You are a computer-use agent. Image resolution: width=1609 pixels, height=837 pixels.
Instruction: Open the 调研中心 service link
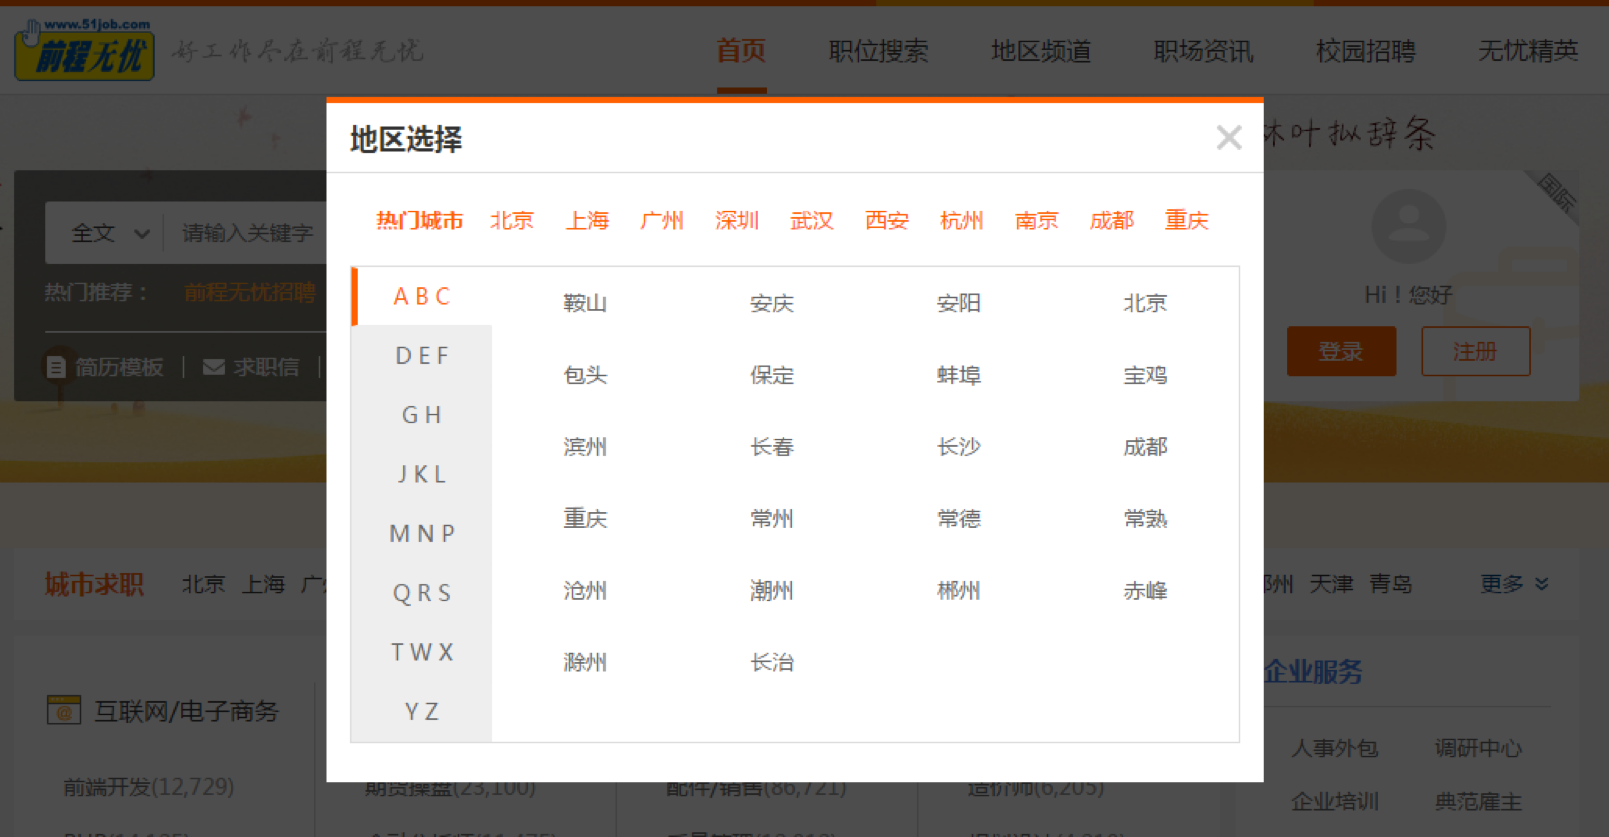[1479, 748]
